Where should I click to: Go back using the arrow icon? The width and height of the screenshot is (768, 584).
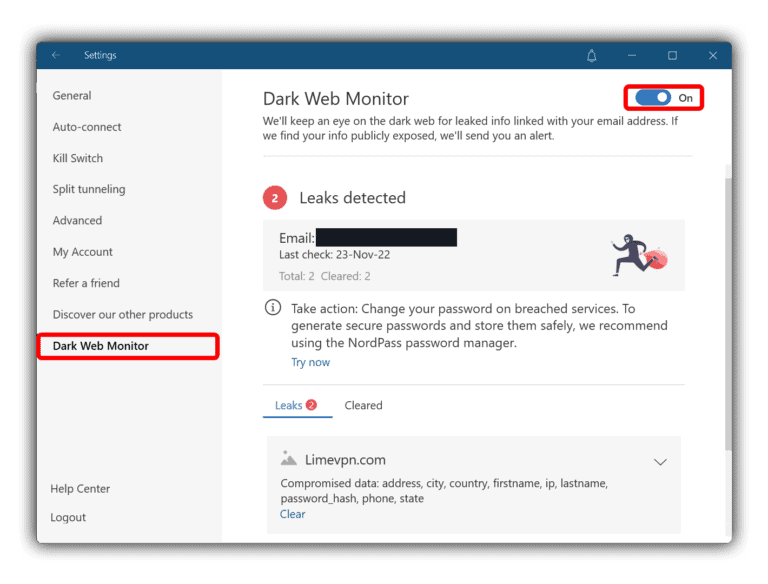point(56,55)
